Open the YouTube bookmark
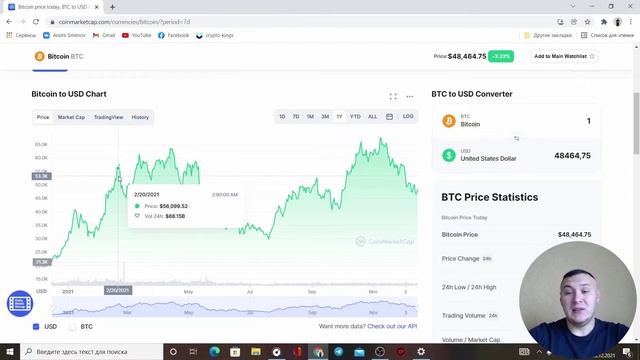 coord(137,36)
